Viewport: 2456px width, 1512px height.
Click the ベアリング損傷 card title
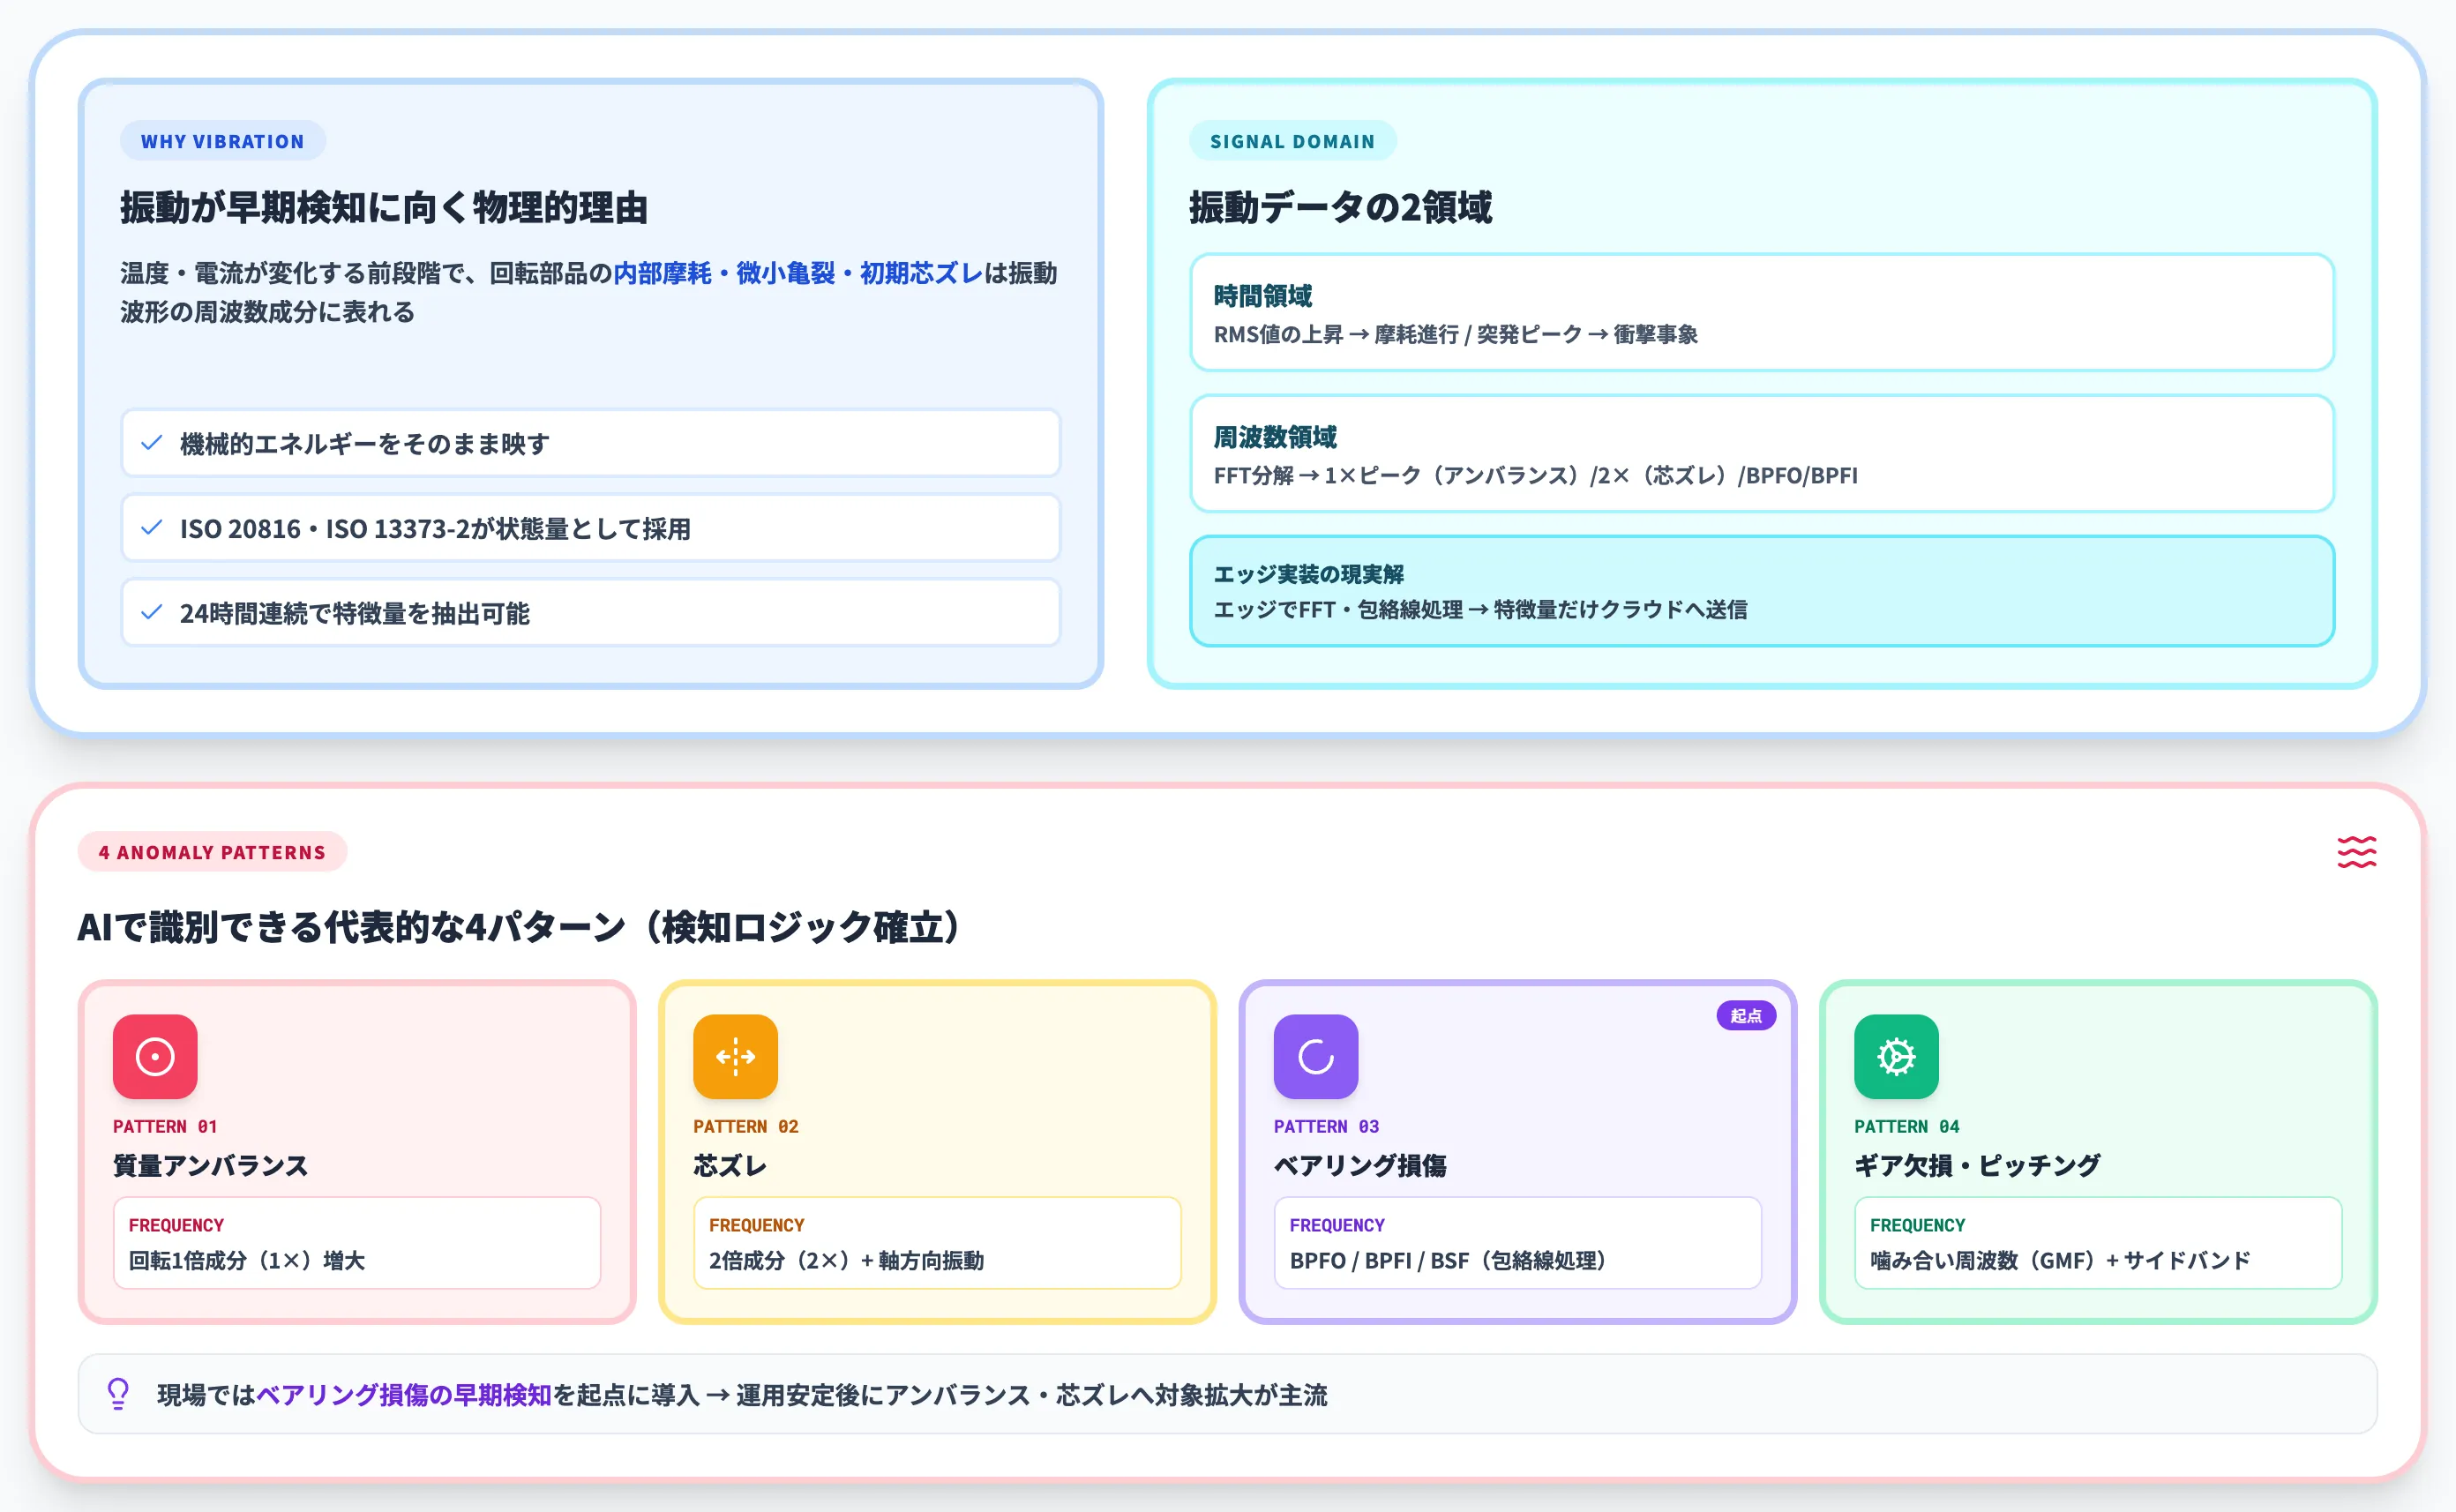pos(1360,1165)
